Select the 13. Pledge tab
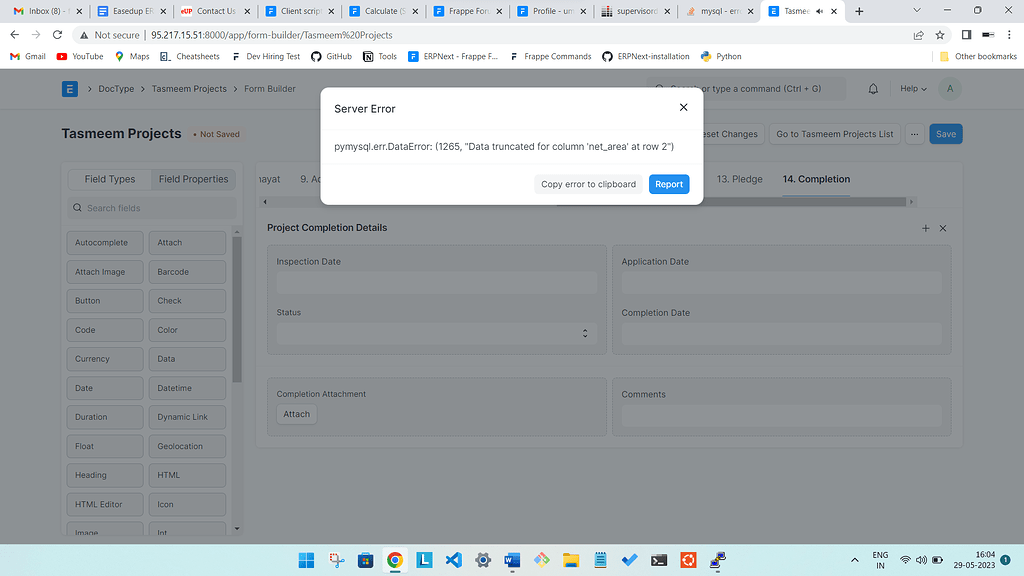This screenshot has height=576, width=1024. tap(741, 179)
